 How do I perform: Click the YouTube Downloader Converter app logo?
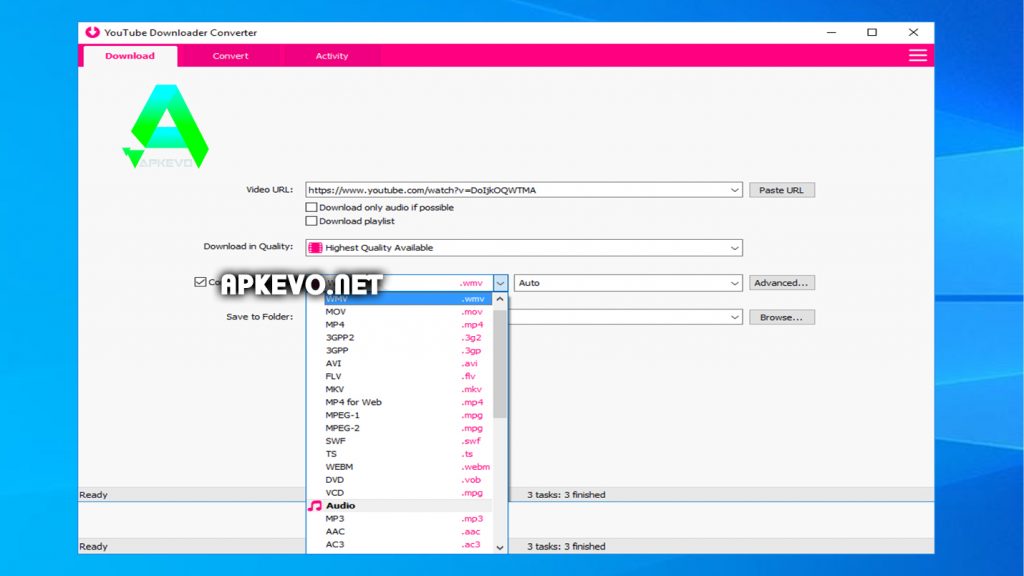coord(93,32)
